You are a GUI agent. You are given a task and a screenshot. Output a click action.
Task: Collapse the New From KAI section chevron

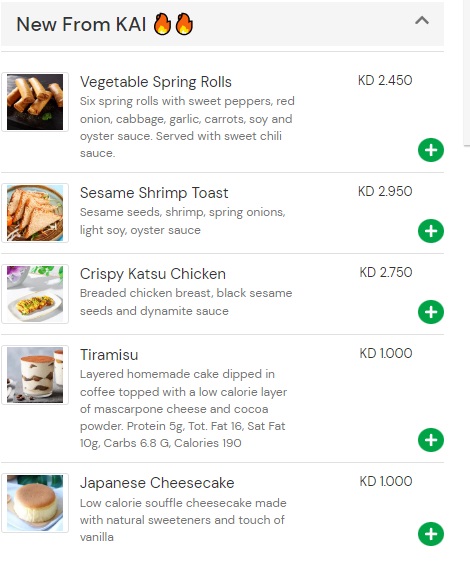pos(422,20)
